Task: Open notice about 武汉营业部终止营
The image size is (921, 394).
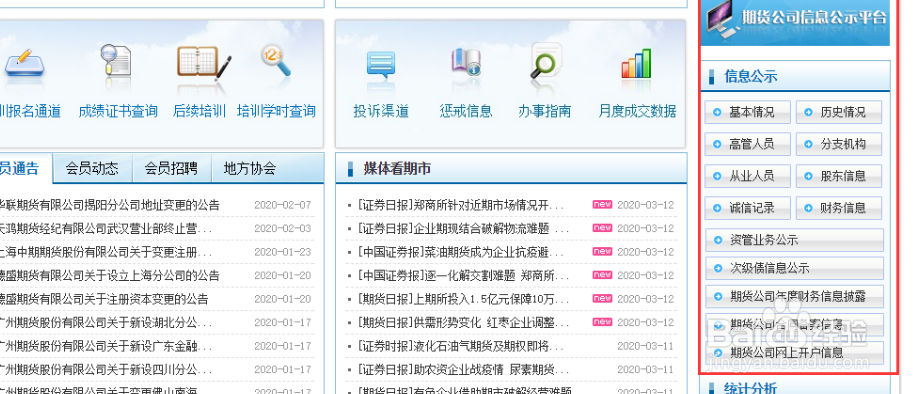Action: [x=106, y=228]
